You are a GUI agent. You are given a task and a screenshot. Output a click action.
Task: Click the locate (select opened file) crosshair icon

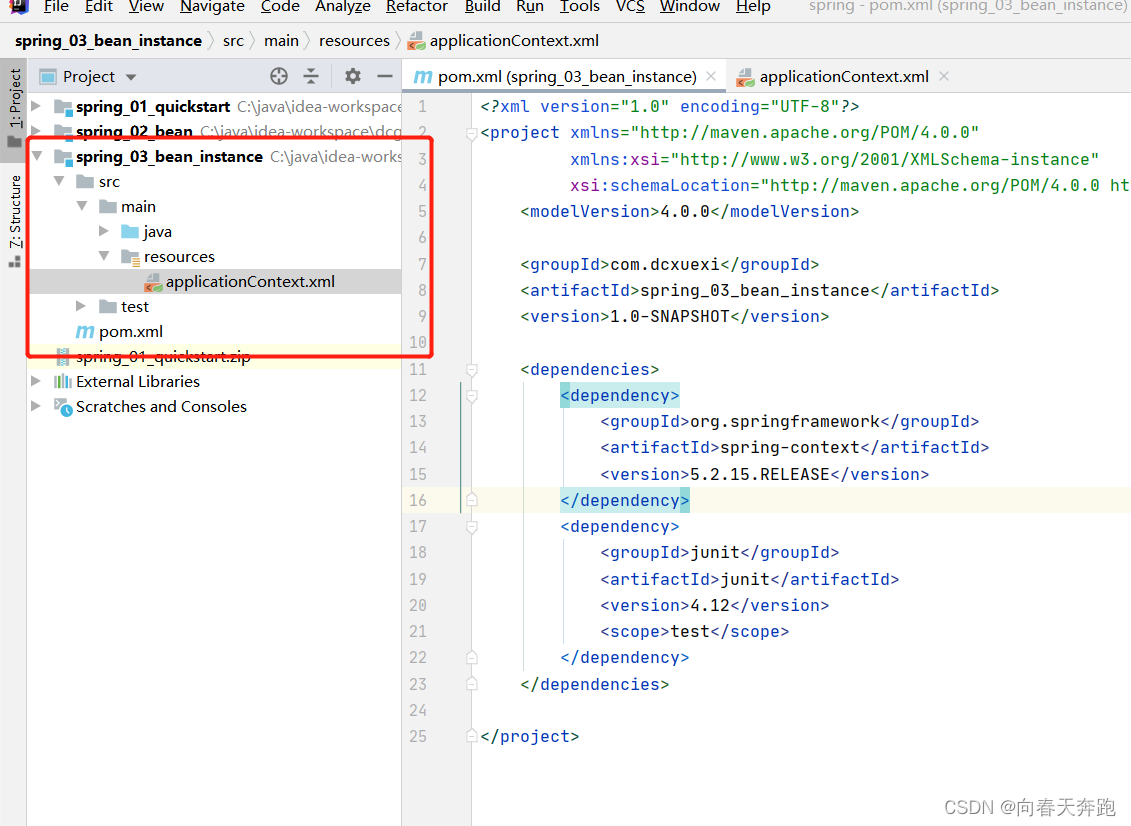coord(278,76)
